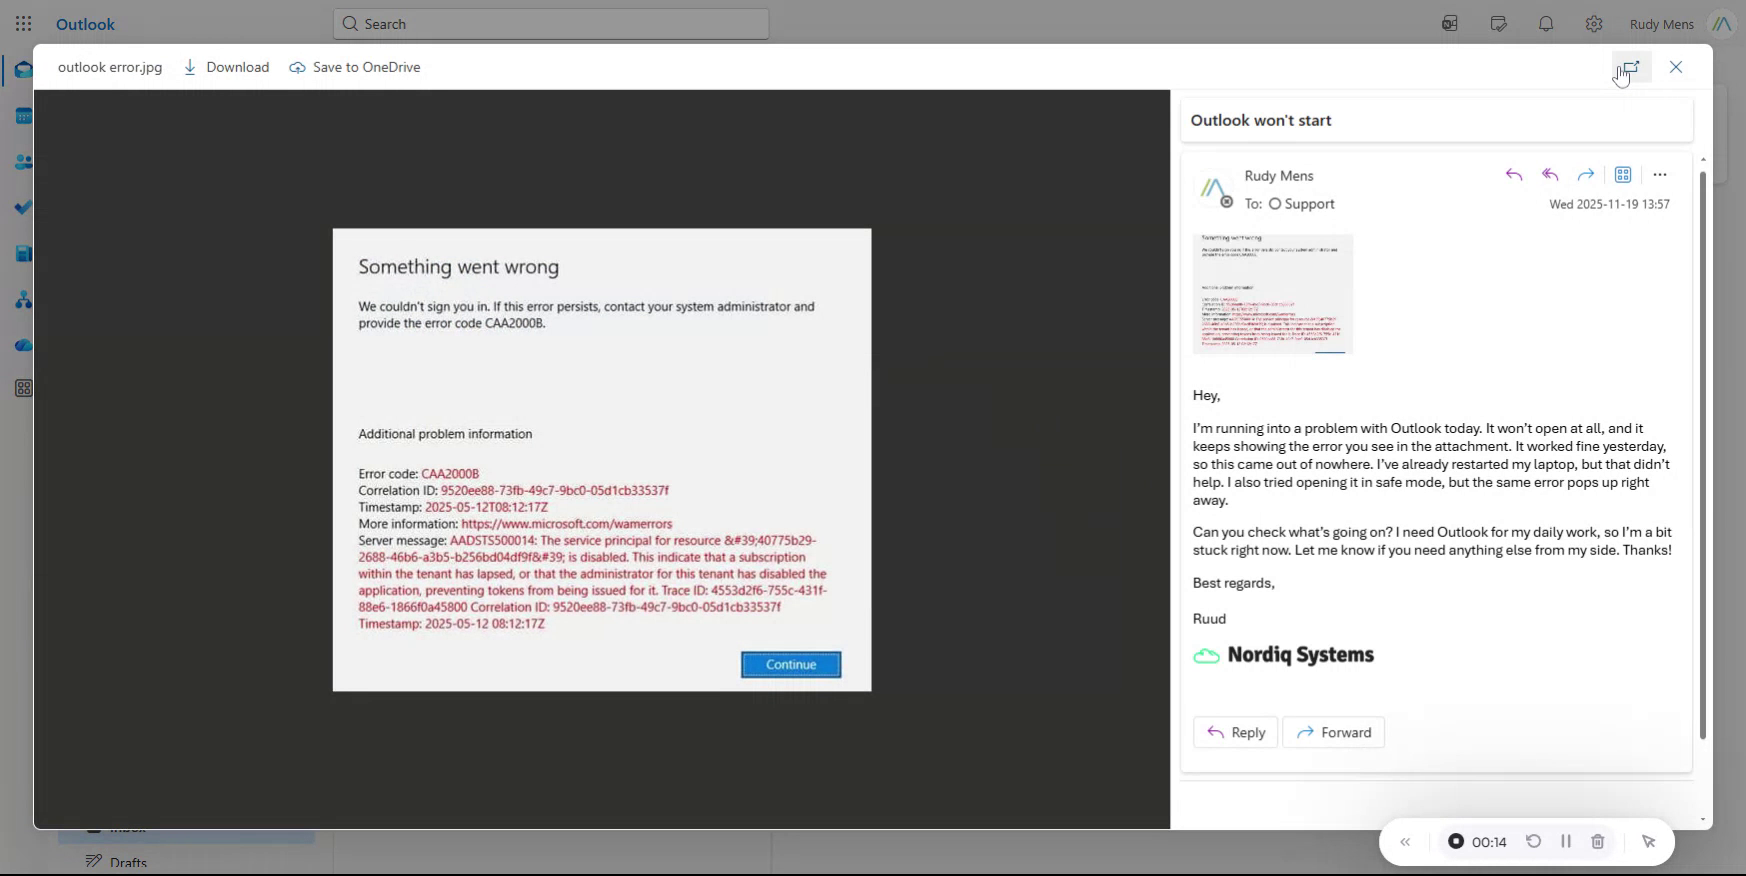
Task: Click the Reply arrow icon in message header
Action: [x=1514, y=175]
